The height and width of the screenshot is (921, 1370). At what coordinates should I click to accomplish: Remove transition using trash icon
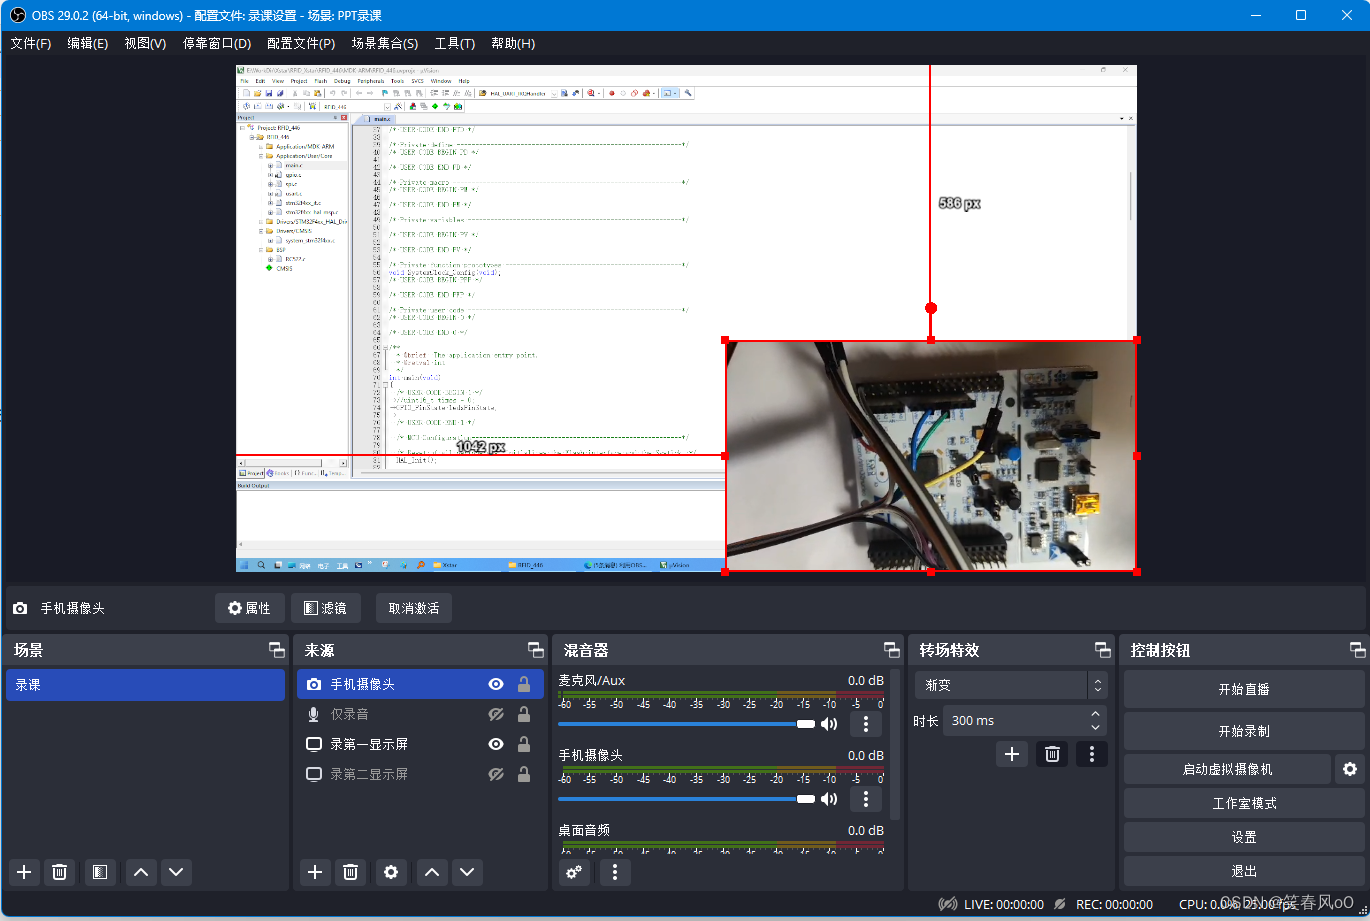point(1052,754)
